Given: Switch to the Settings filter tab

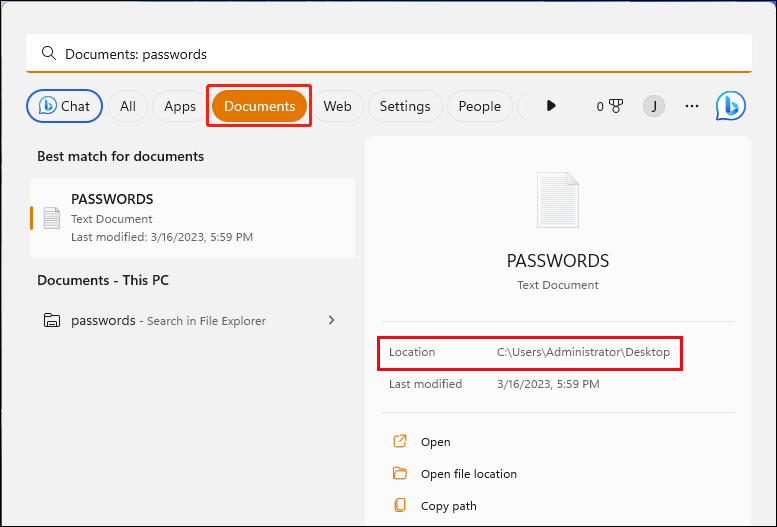Looking at the screenshot, I should pyautogui.click(x=405, y=106).
